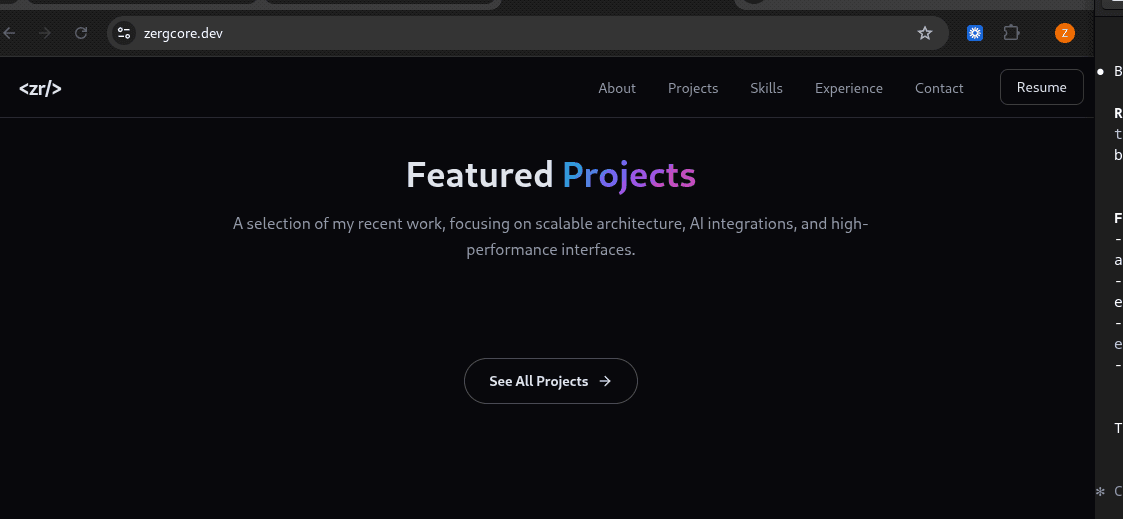Bookmark this page with the star icon
1123x519 pixels.
(925, 33)
